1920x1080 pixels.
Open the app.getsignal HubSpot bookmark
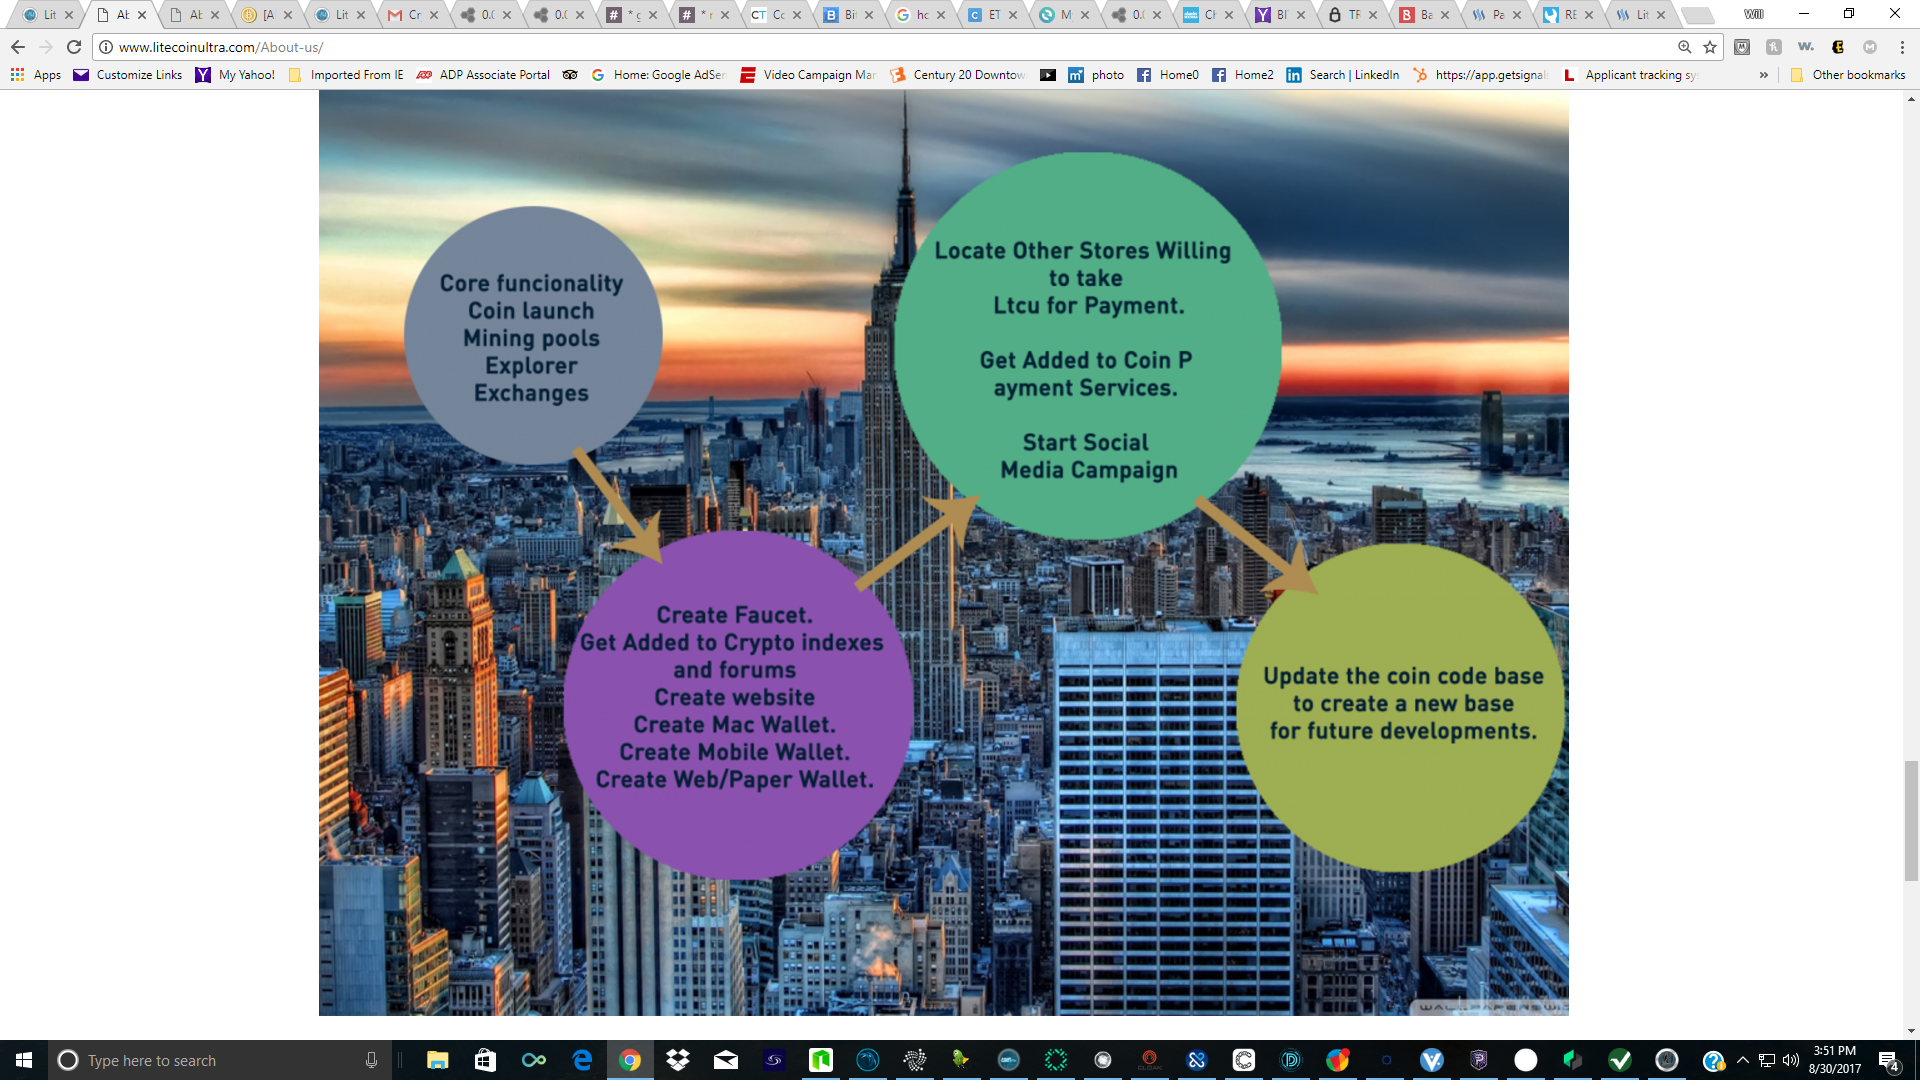tap(1480, 75)
